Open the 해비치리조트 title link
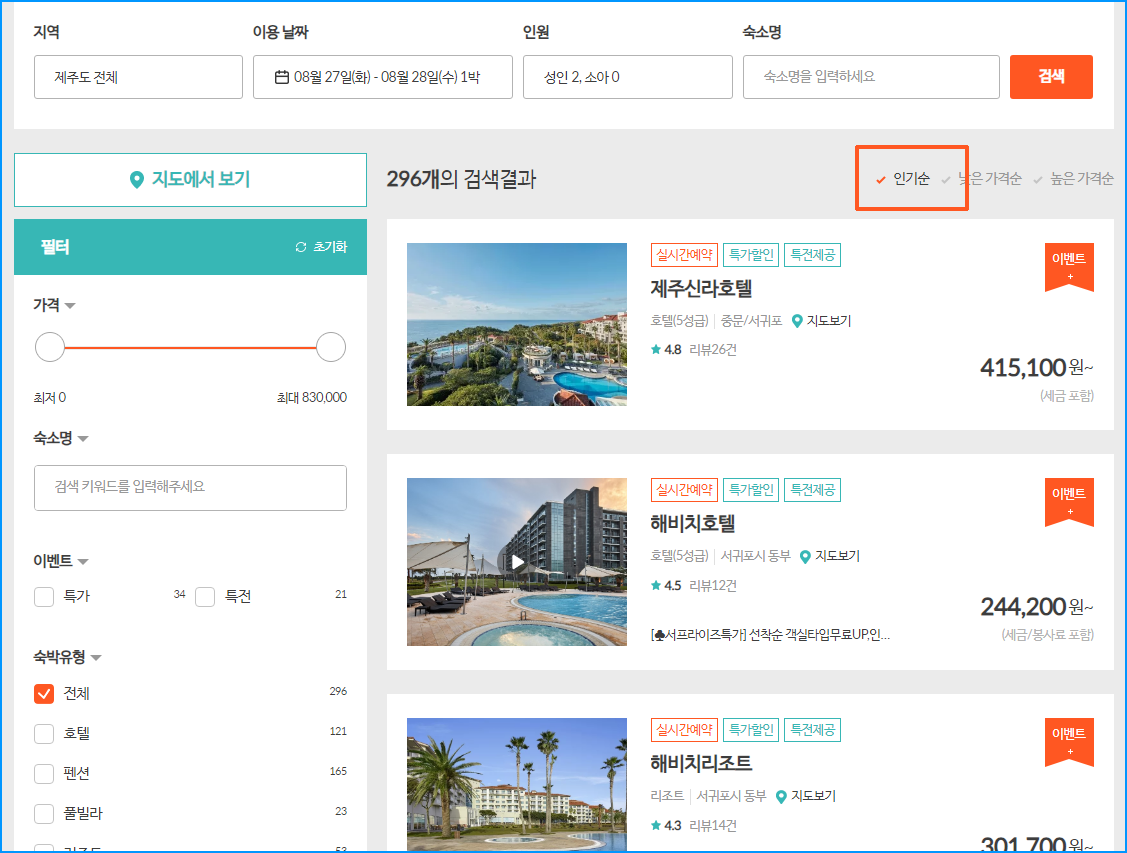Viewport: 1127px width, 853px height. [x=701, y=763]
